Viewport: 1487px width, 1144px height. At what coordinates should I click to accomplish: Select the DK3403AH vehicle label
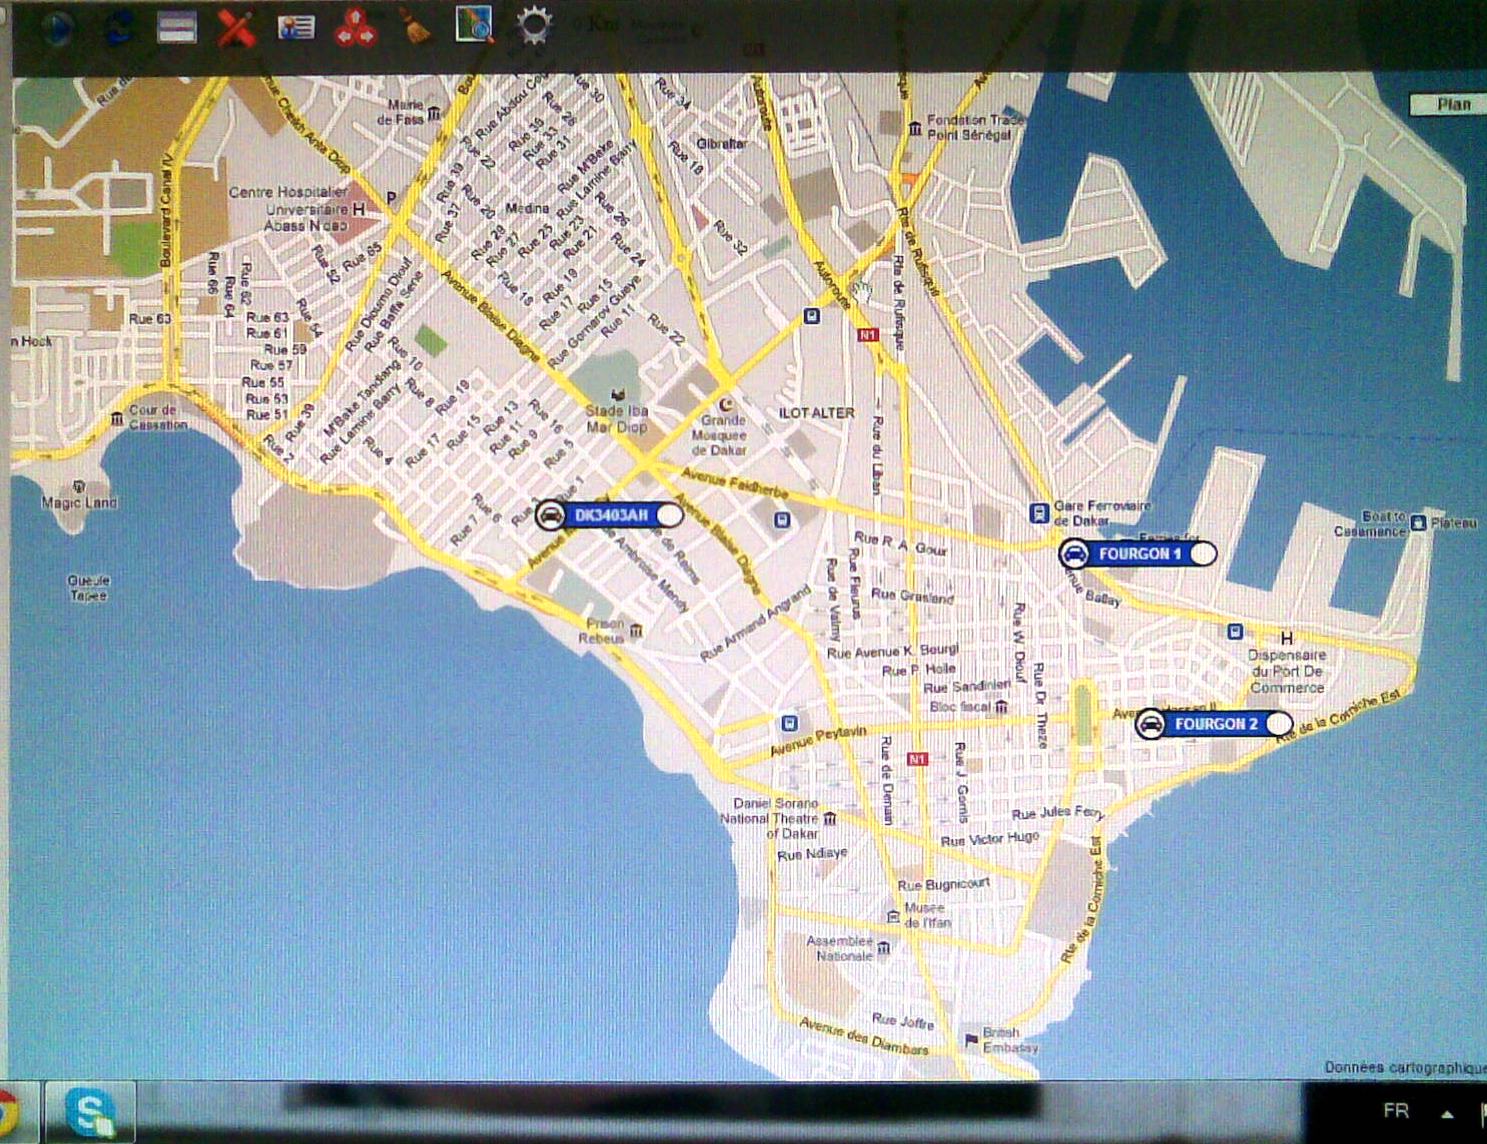click(611, 515)
